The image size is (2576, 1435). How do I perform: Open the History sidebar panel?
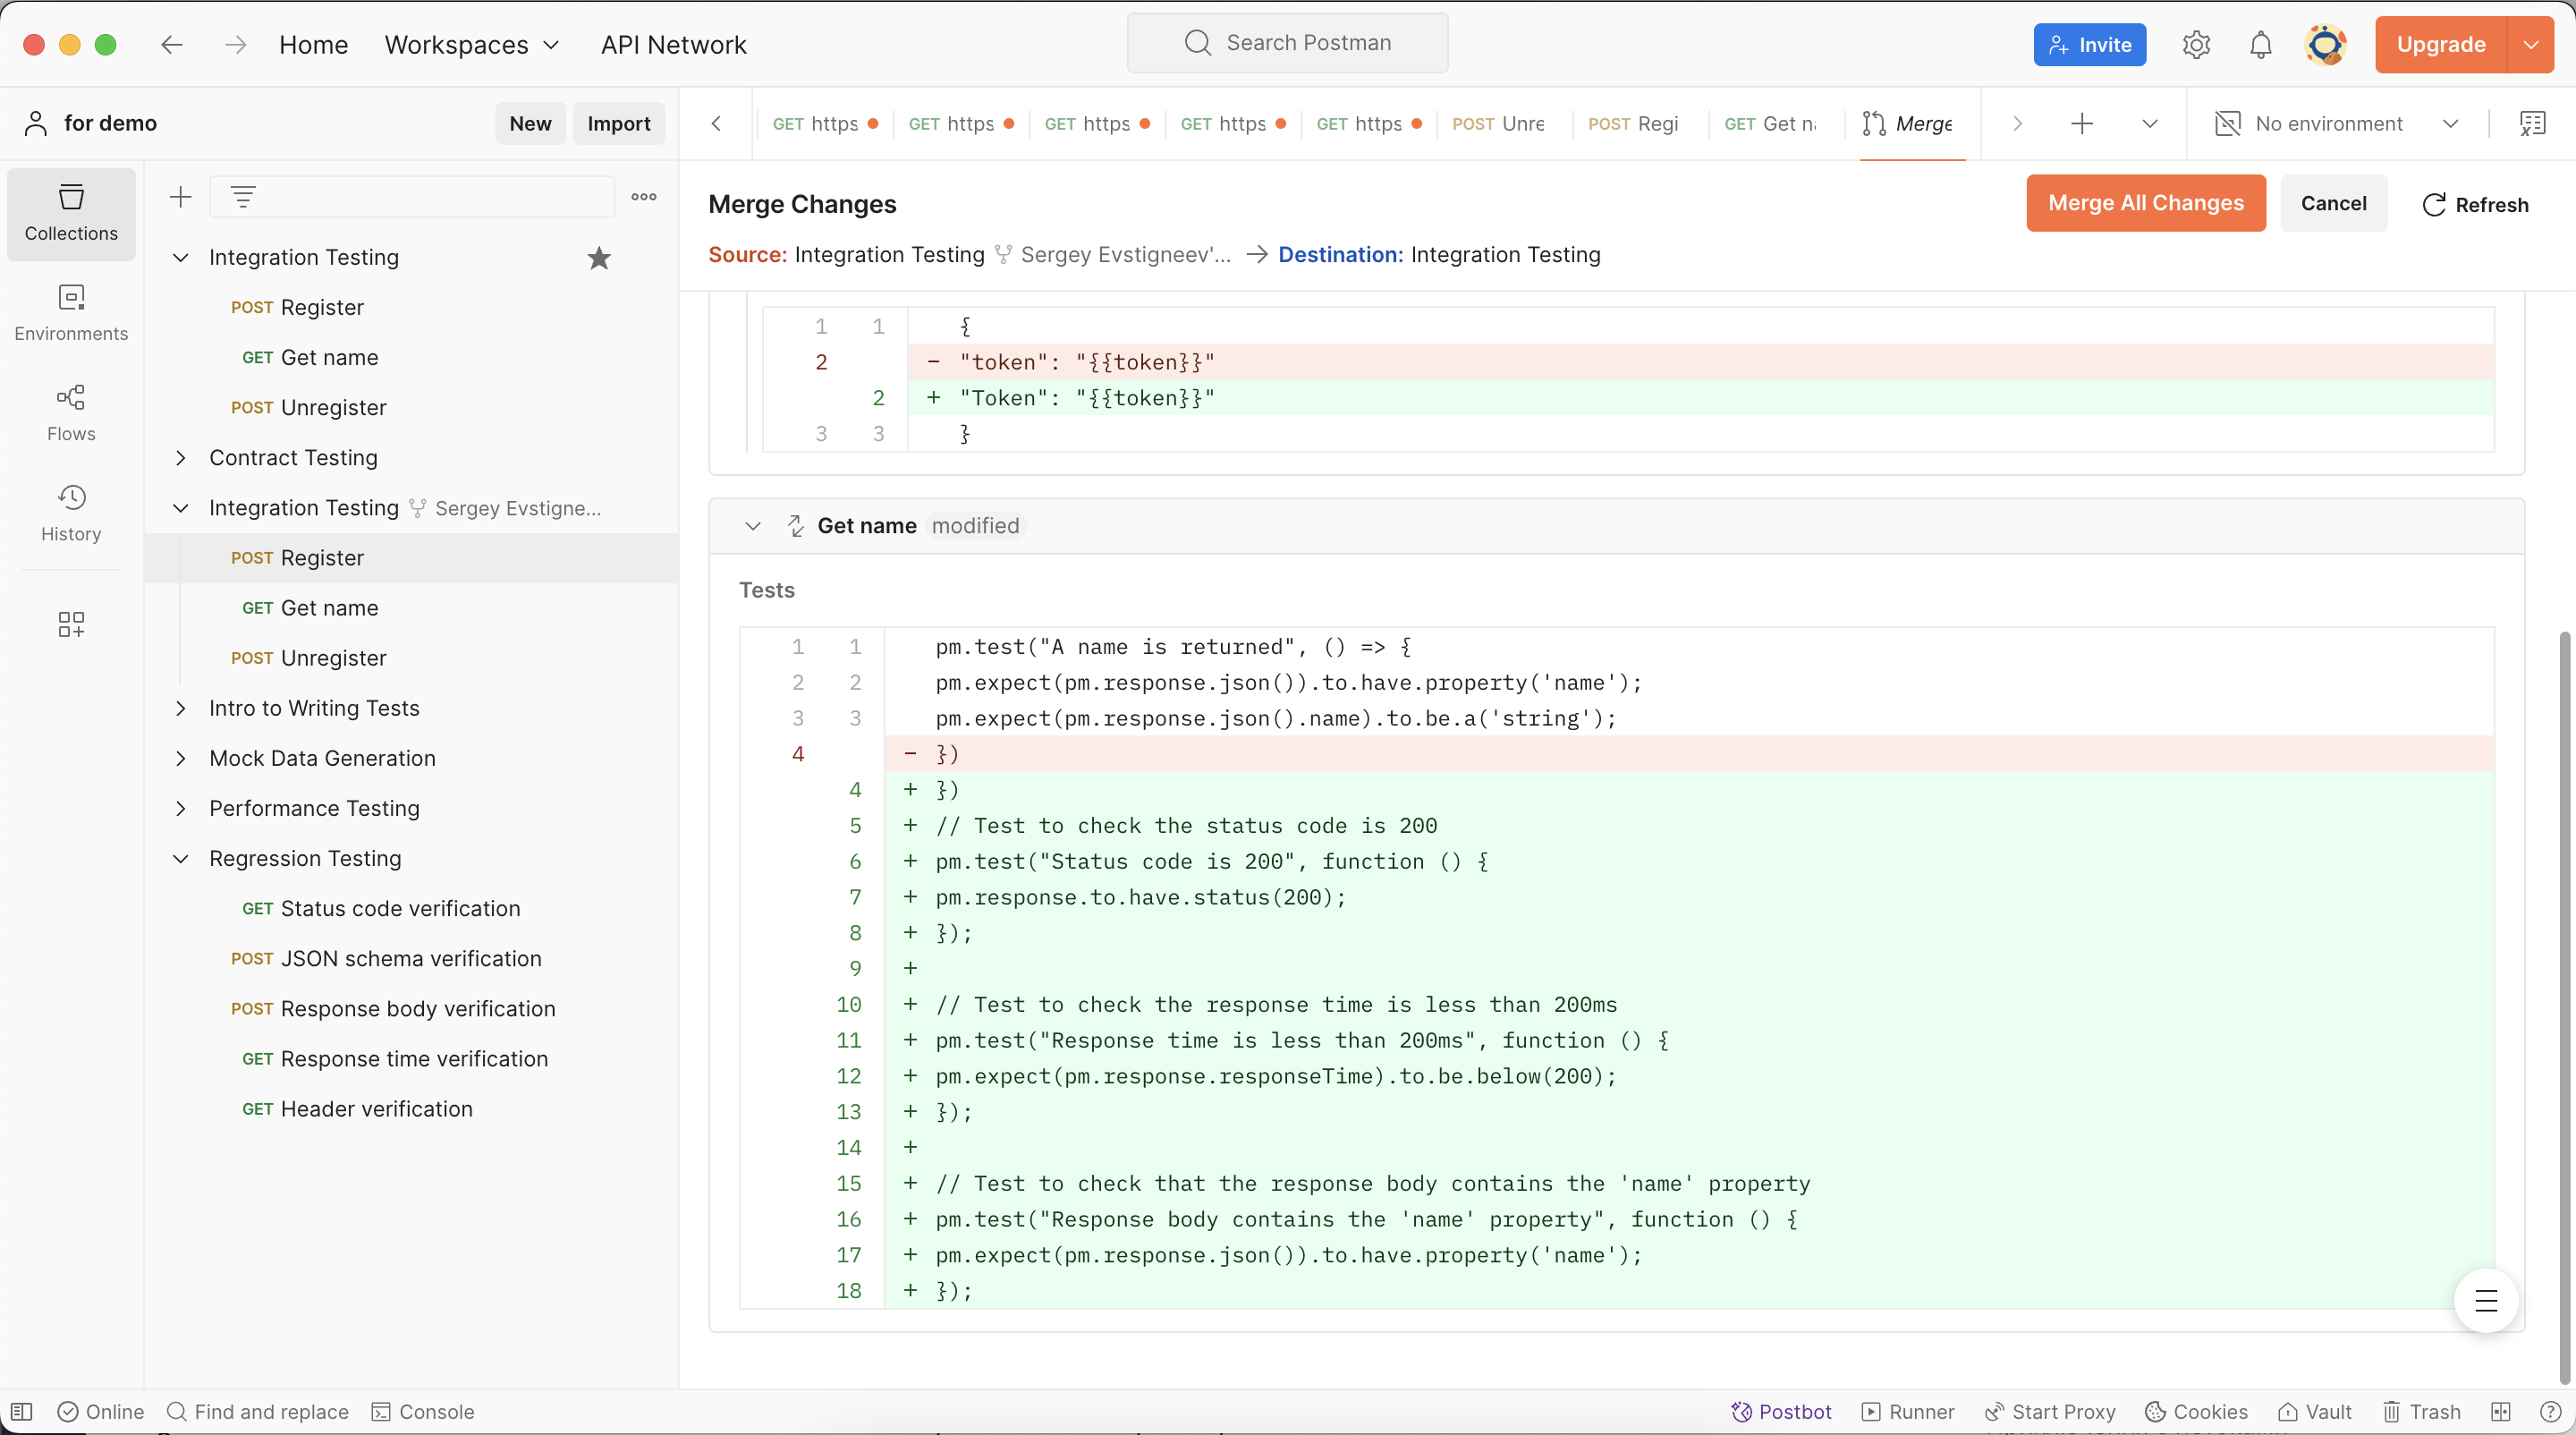coord(71,514)
